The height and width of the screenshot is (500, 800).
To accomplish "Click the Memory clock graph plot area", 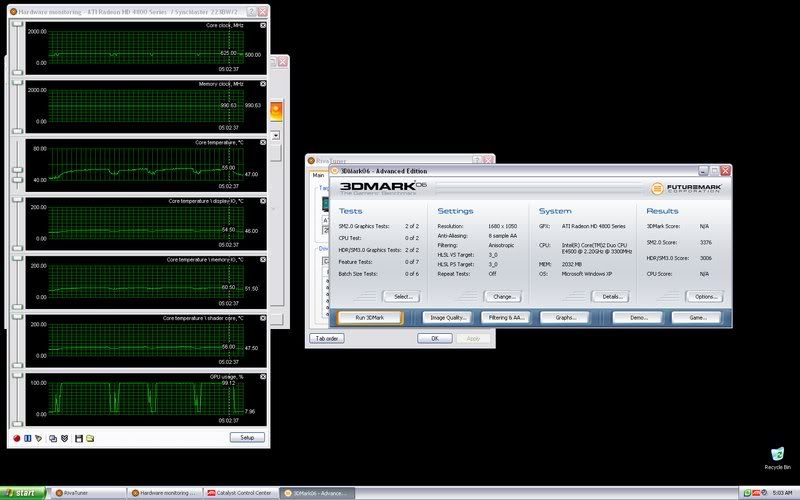I will 146,106.
